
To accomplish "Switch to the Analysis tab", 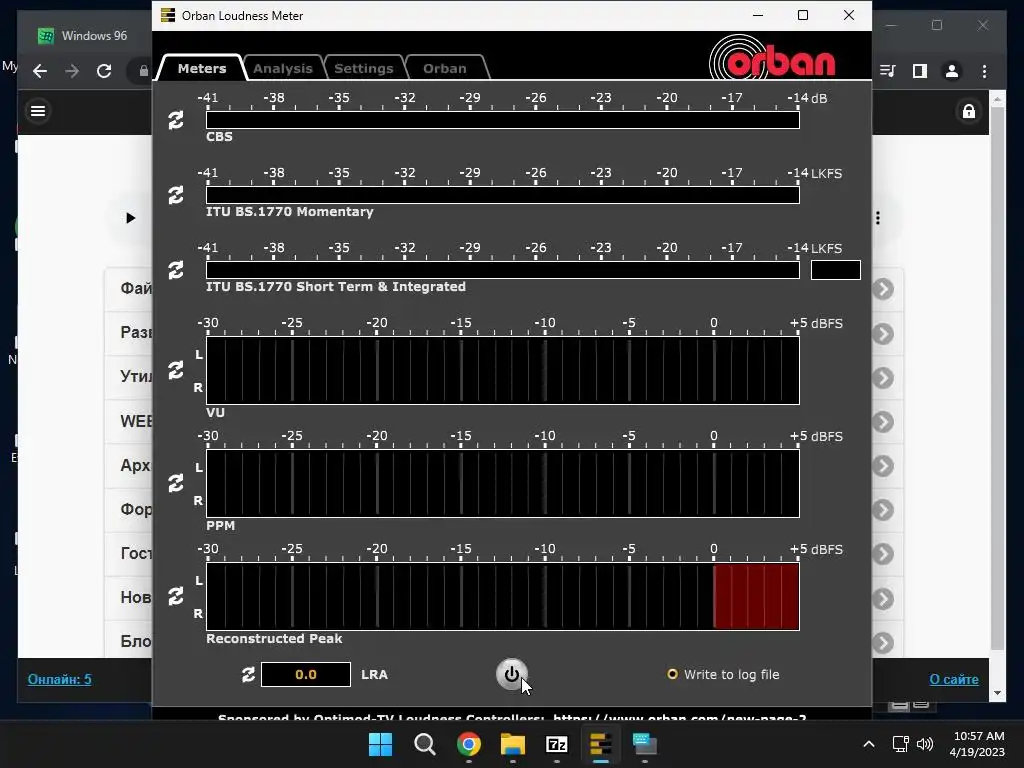I will click(283, 68).
